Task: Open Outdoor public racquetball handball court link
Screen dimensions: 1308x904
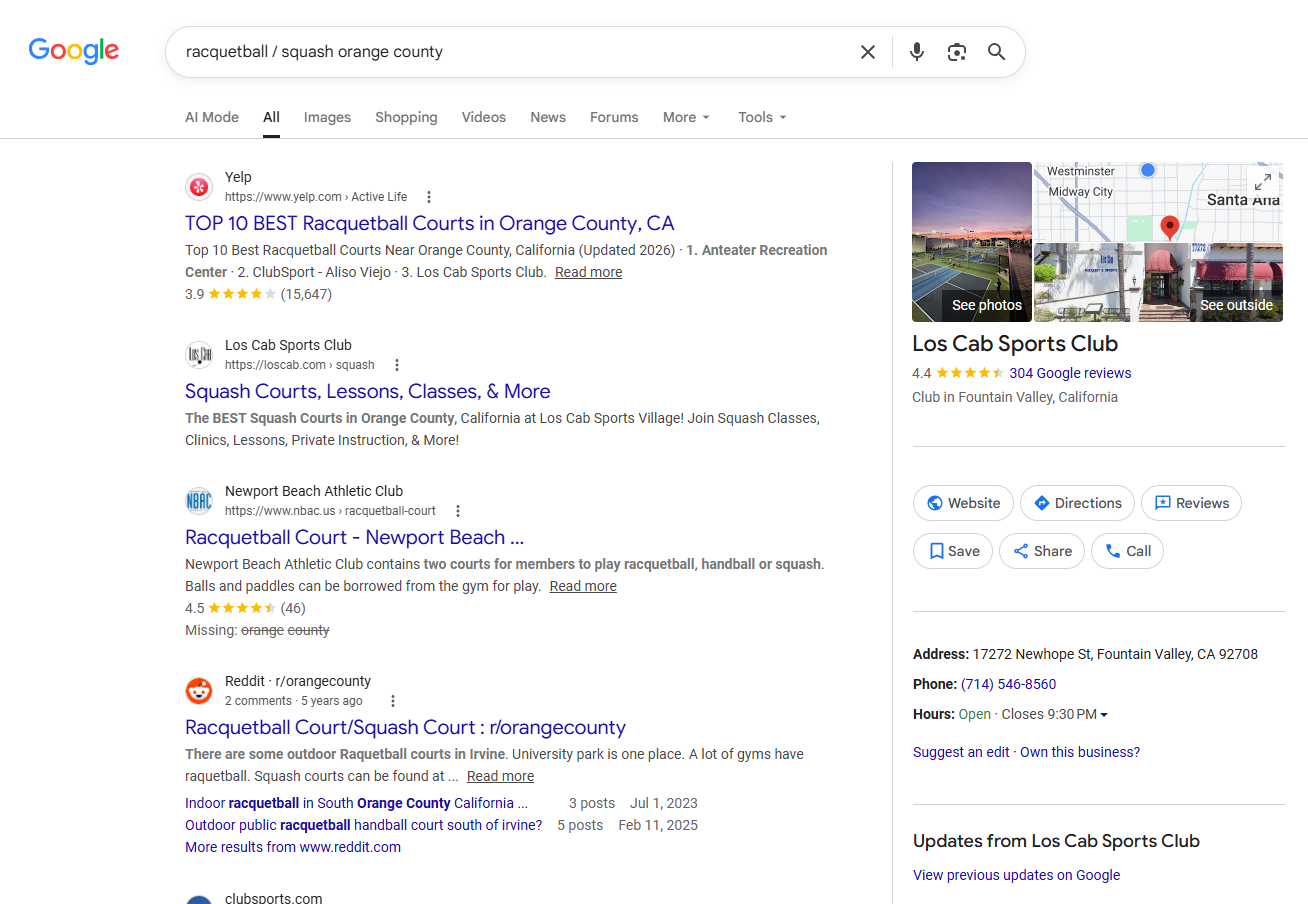Action: pyautogui.click(x=364, y=825)
